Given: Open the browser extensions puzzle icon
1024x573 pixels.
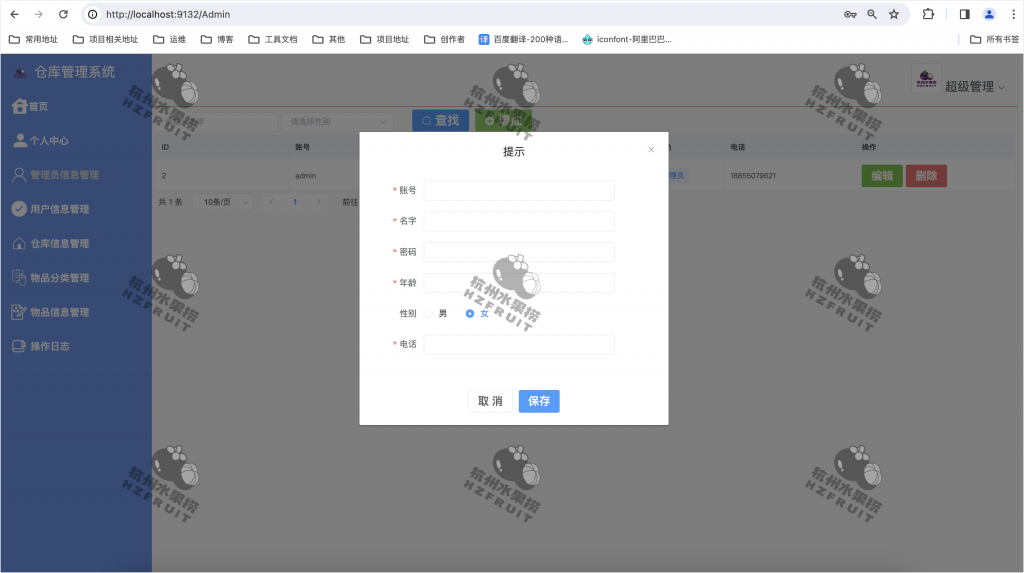Looking at the screenshot, I should (928, 14).
